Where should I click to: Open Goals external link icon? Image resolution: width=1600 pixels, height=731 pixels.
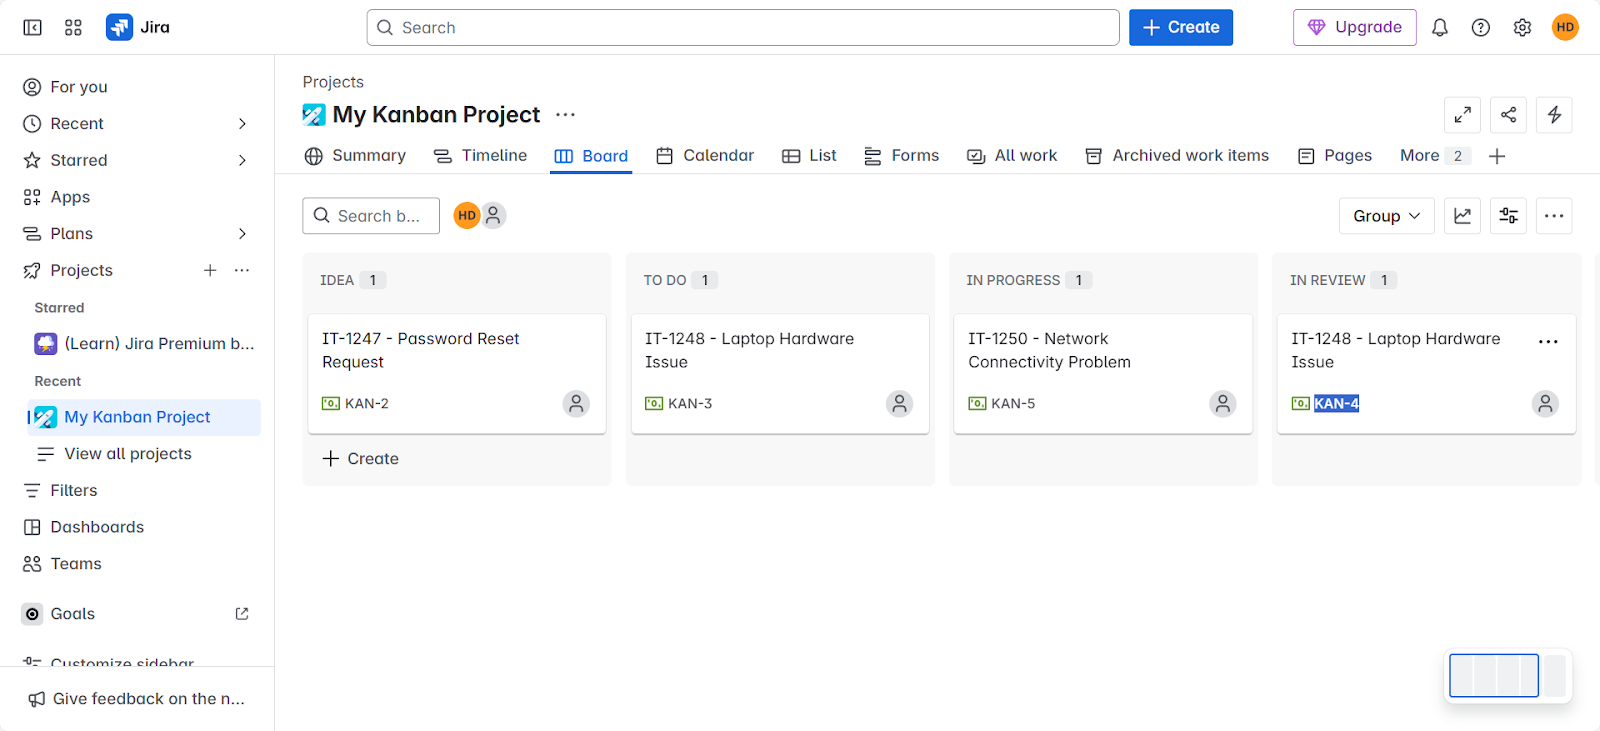click(242, 614)
